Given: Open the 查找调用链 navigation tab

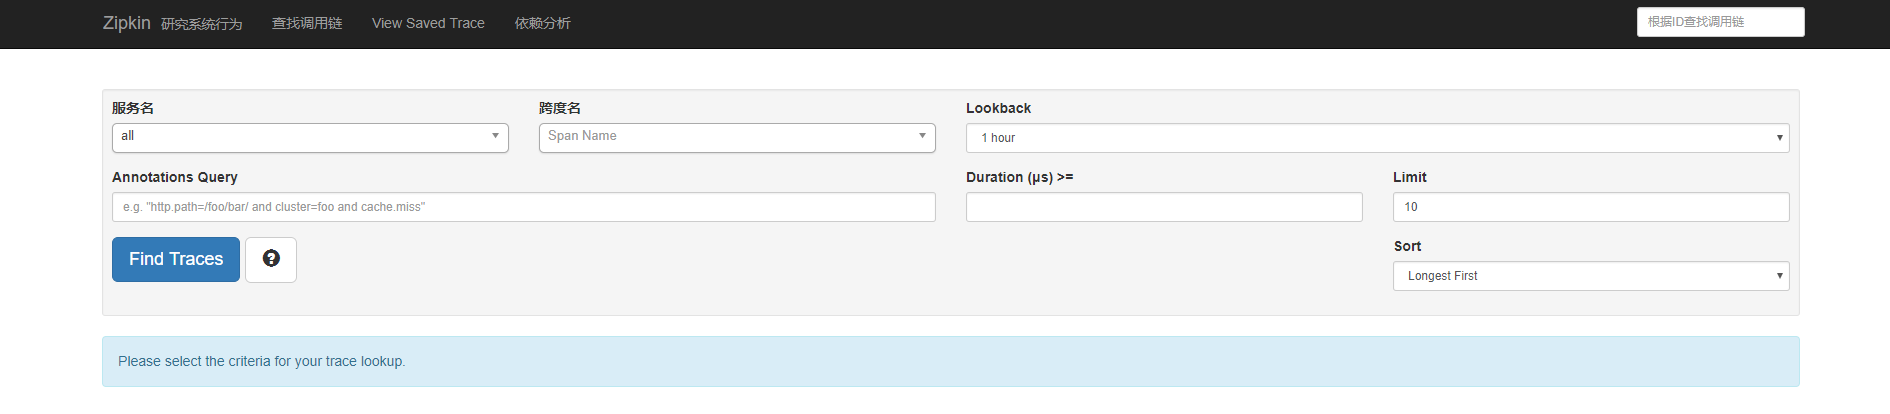Looking at the screenshot, I should [307, 23].
